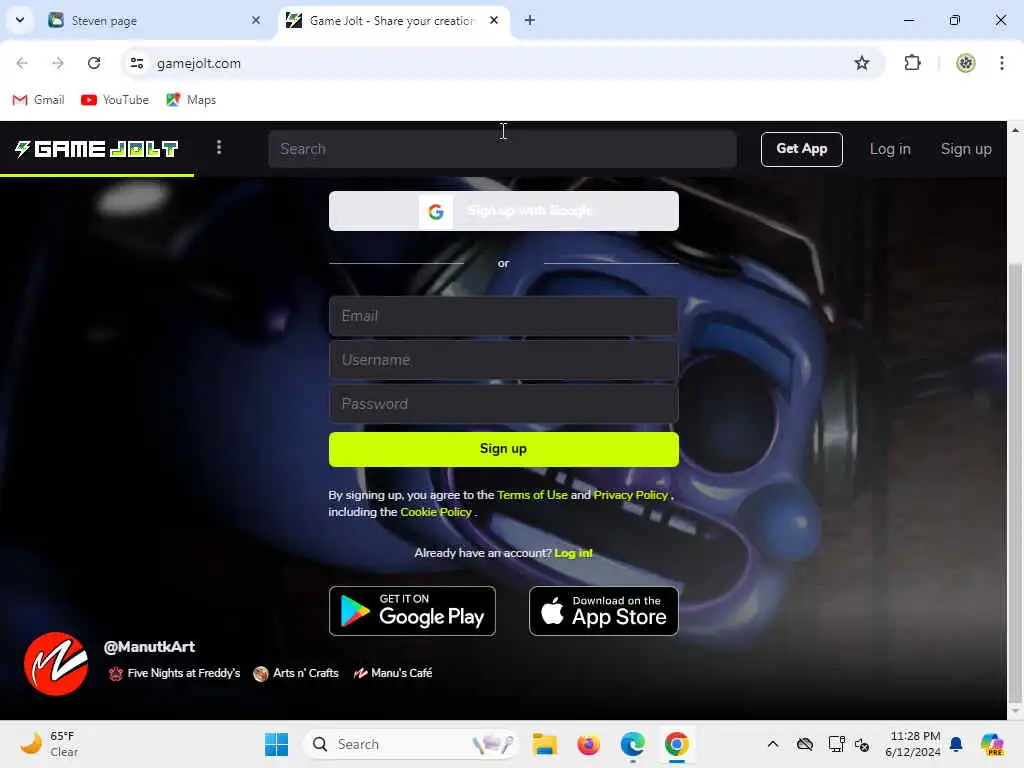Click the page vertical scrollbar
Image resolution: width=1024 pixels, height=768 pixels.
pyautogui.click(x=1015, y=482)
